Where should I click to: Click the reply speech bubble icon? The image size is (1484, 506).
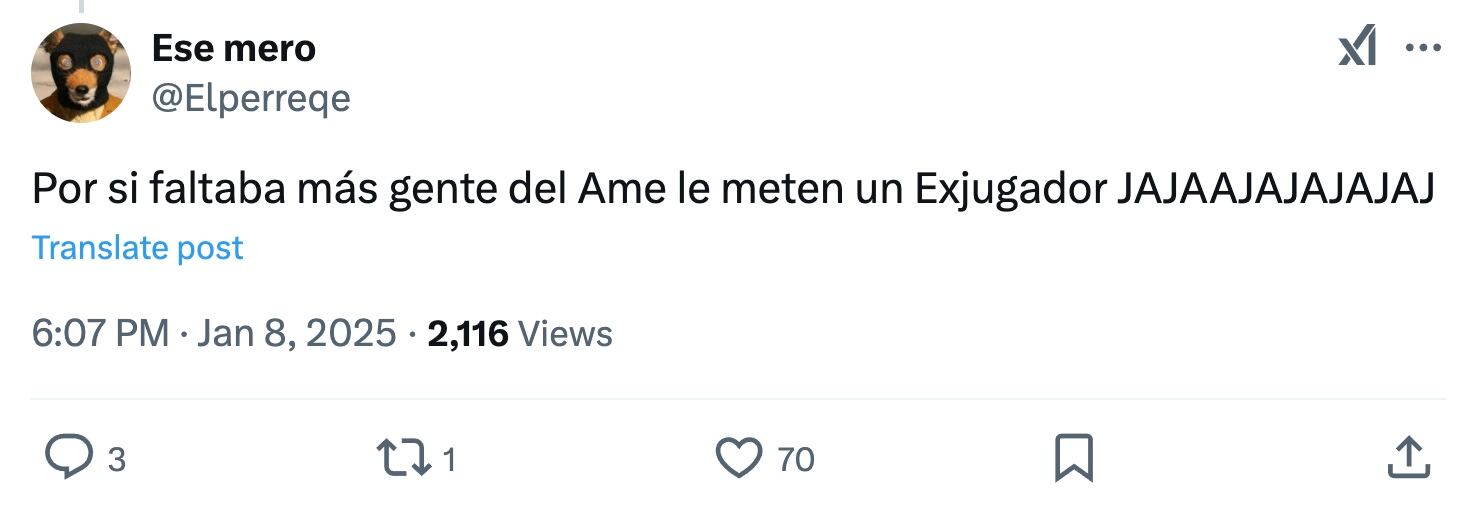point(70,459)
